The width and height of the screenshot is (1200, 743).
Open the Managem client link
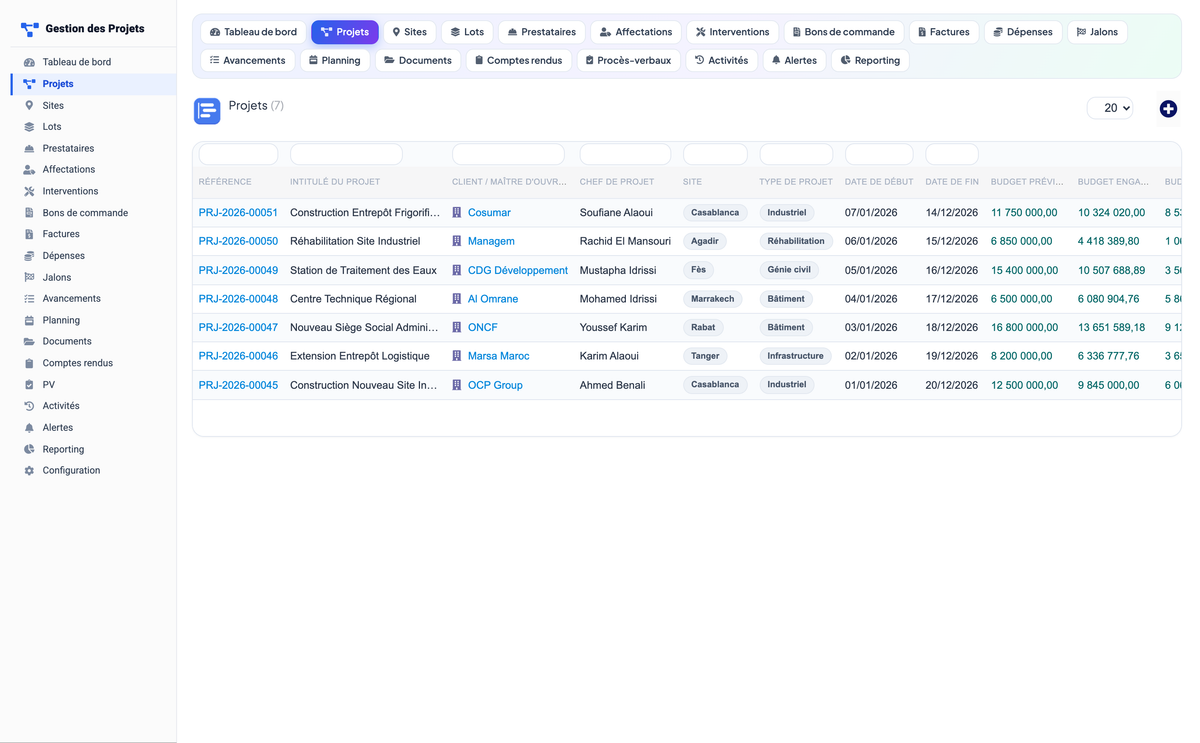pyautogui.click(x=491, y=241)
